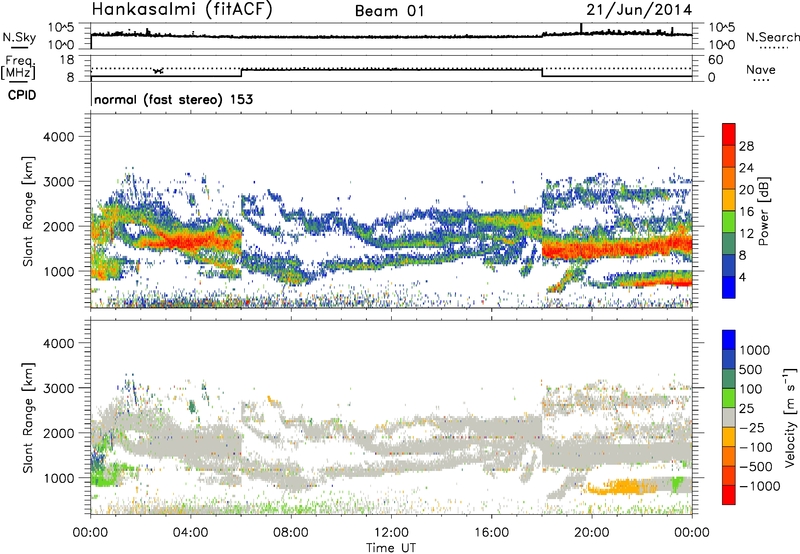The image size is (800, 554).
Task: Click the red bottom of Velocity colorbar
Action: tap(729, 495)
